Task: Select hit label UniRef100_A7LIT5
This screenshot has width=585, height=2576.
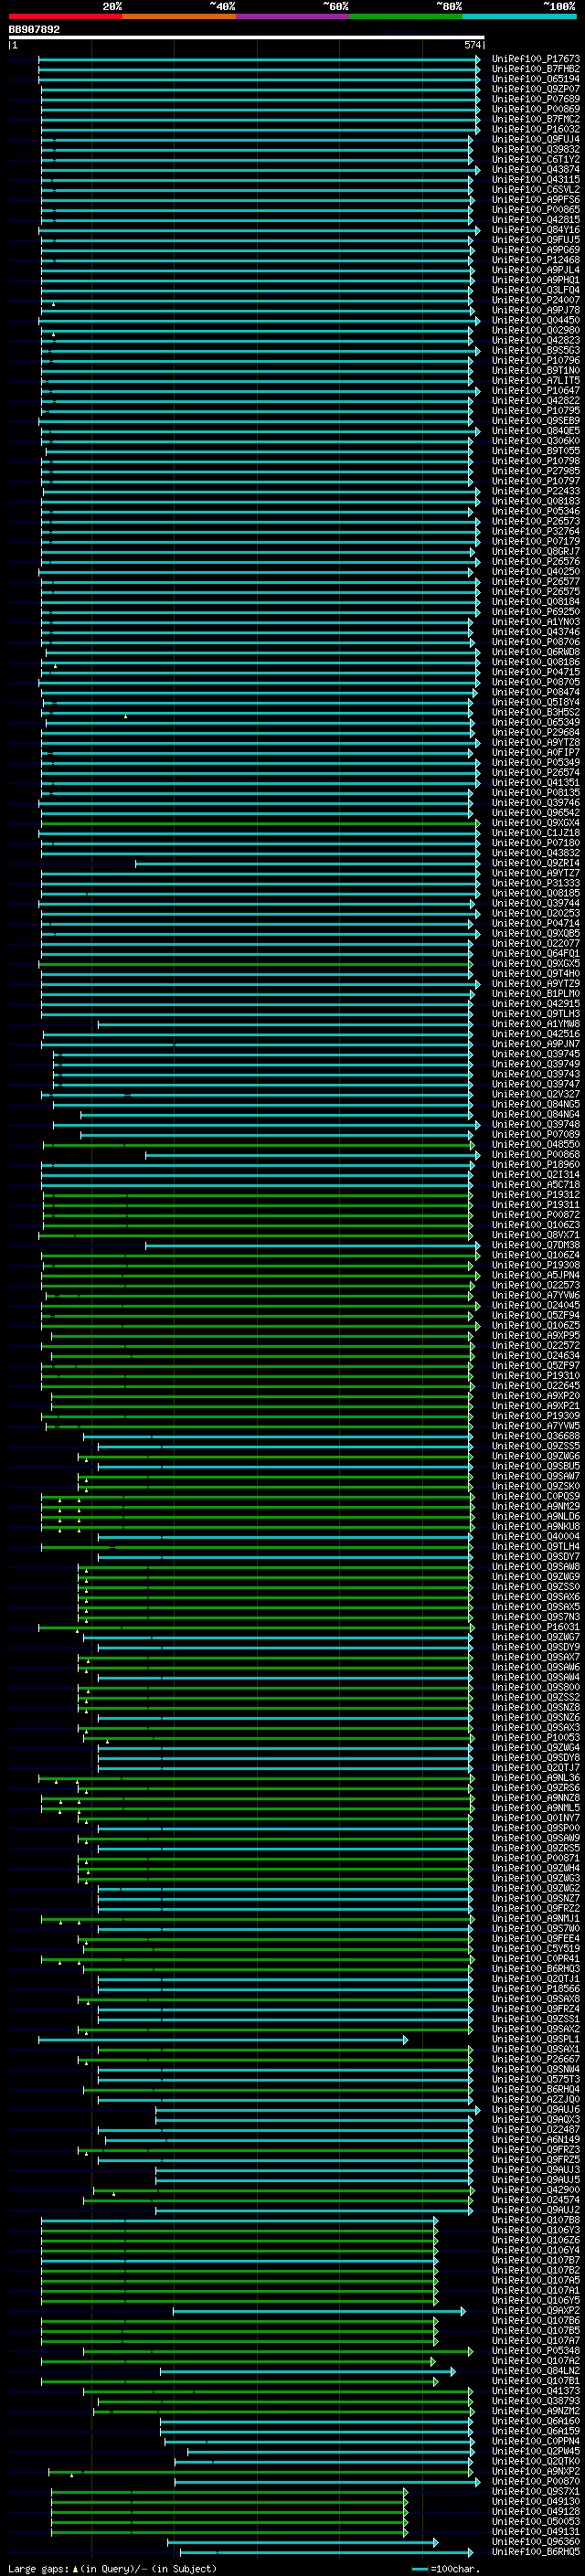Action: (x=536, y=381)
